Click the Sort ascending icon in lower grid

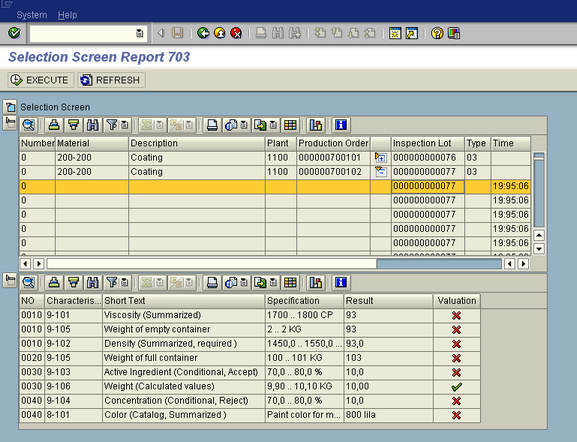[x=54, y=283]
